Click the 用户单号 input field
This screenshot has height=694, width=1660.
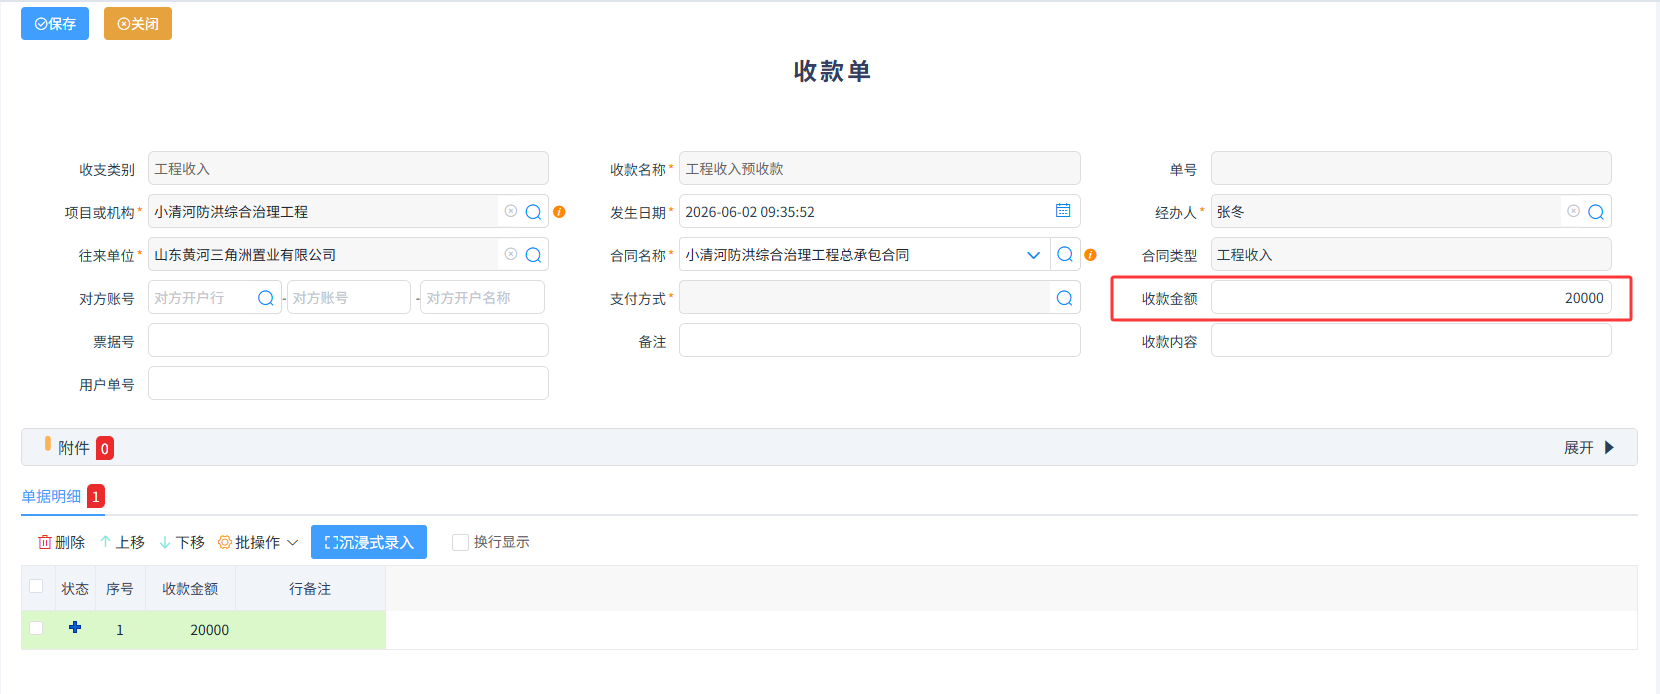pos(348,383)
